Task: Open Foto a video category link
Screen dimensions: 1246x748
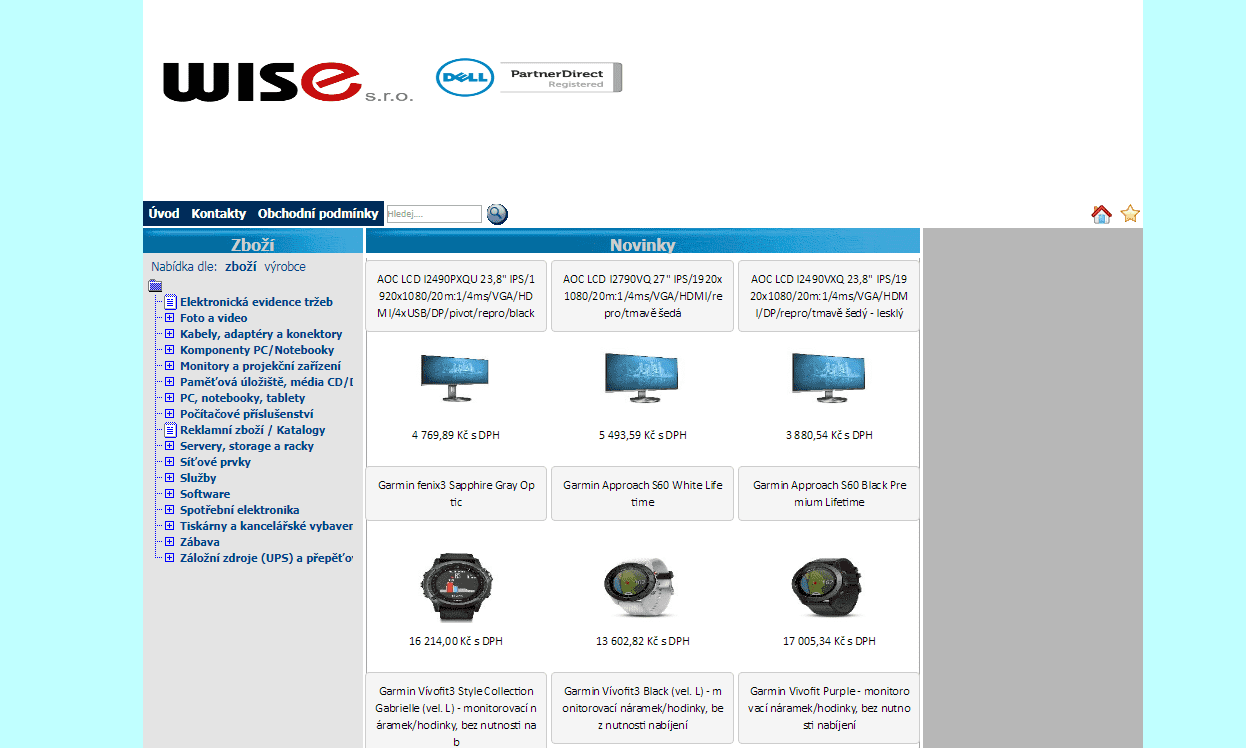Action: (x=214, y=318)
